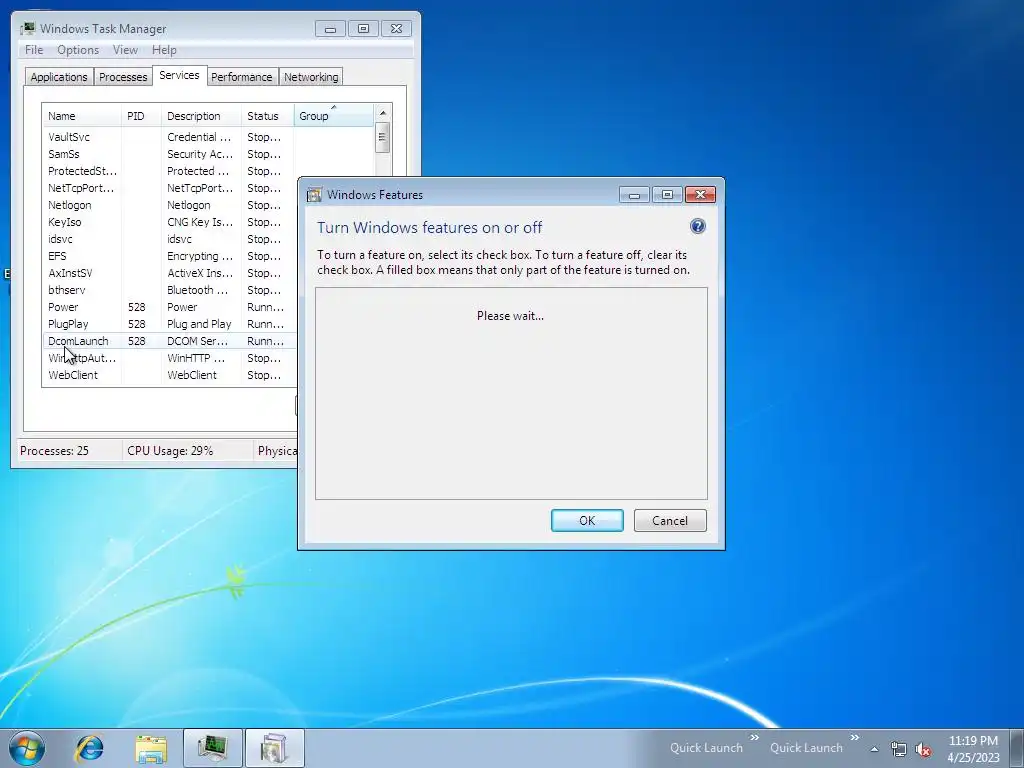Image resolution: width=1024 pixels, height=768 pixels.
Task: Launch Internet Explorer from the taskbar
Action: tap(89, 748)
